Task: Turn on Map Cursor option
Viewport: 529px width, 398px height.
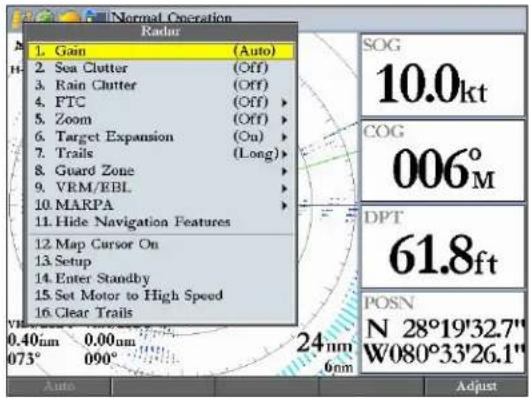Action: [160, 244]
